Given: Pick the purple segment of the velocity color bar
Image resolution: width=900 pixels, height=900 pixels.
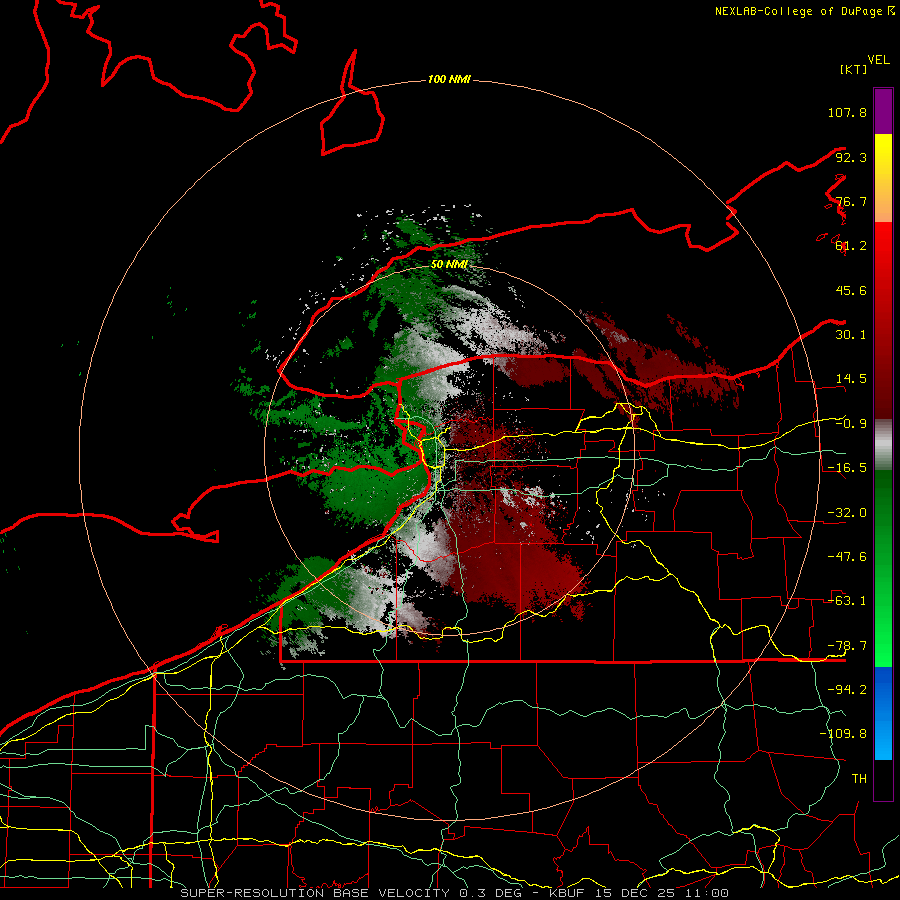Looking at the screenshot, I should coord(883,111).
